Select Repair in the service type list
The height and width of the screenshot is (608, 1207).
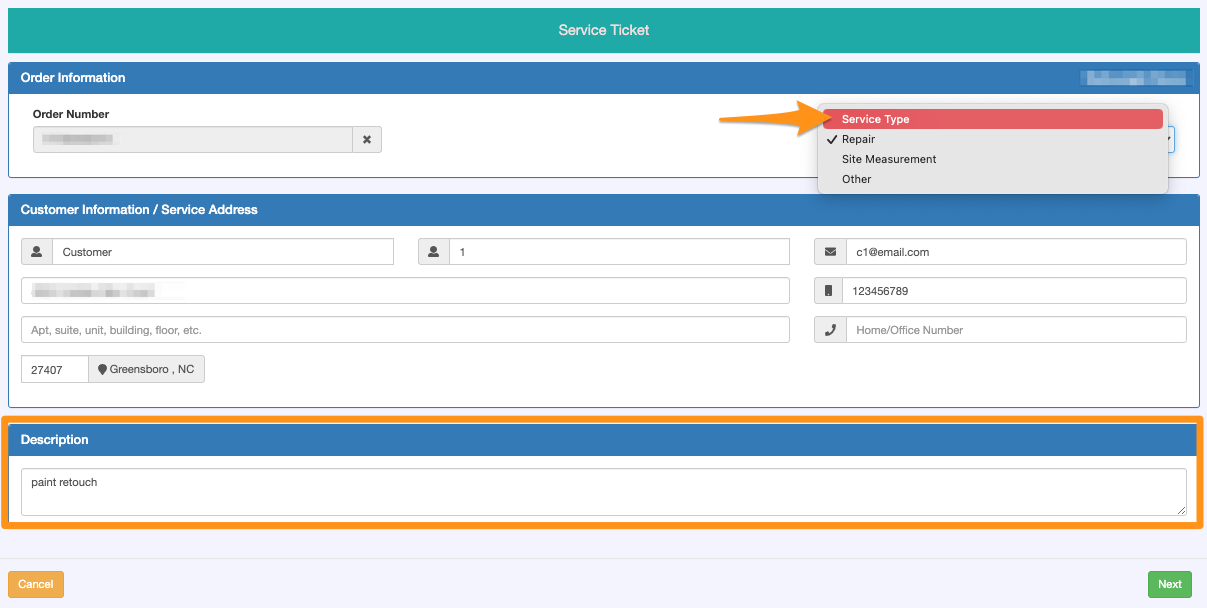pos(993,139)
